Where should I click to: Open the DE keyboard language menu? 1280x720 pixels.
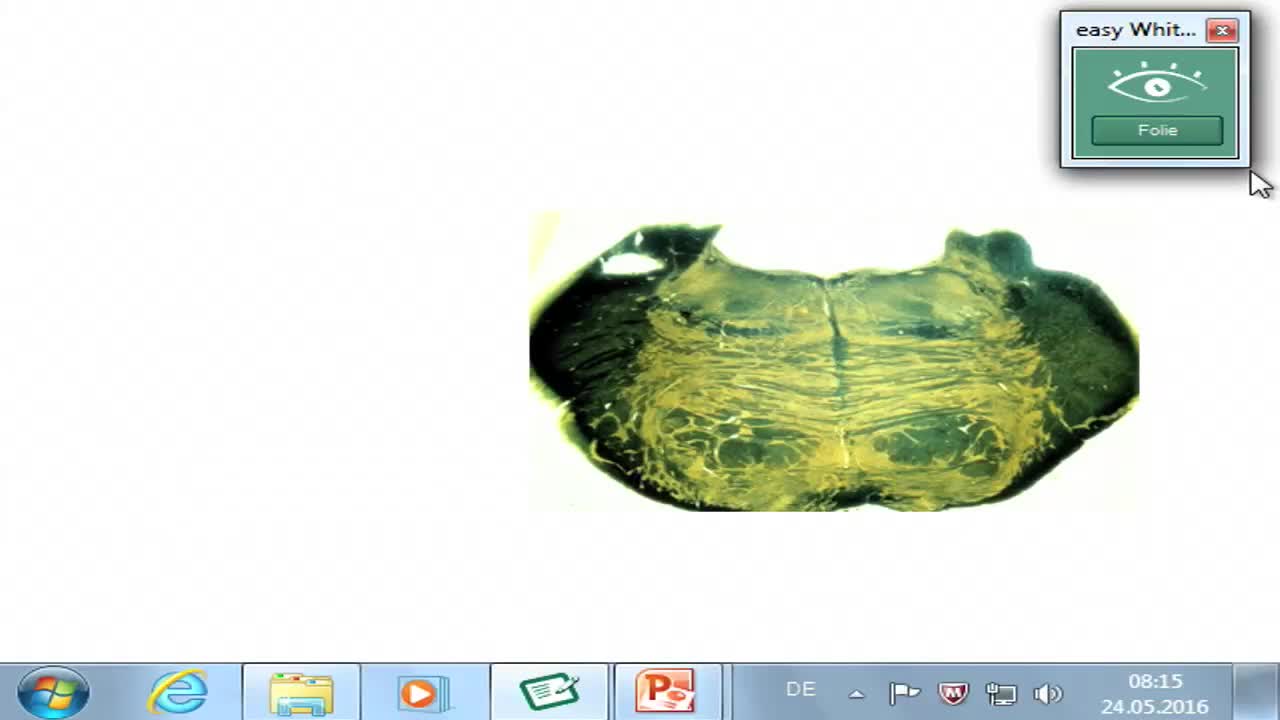[x=801, y=689]
